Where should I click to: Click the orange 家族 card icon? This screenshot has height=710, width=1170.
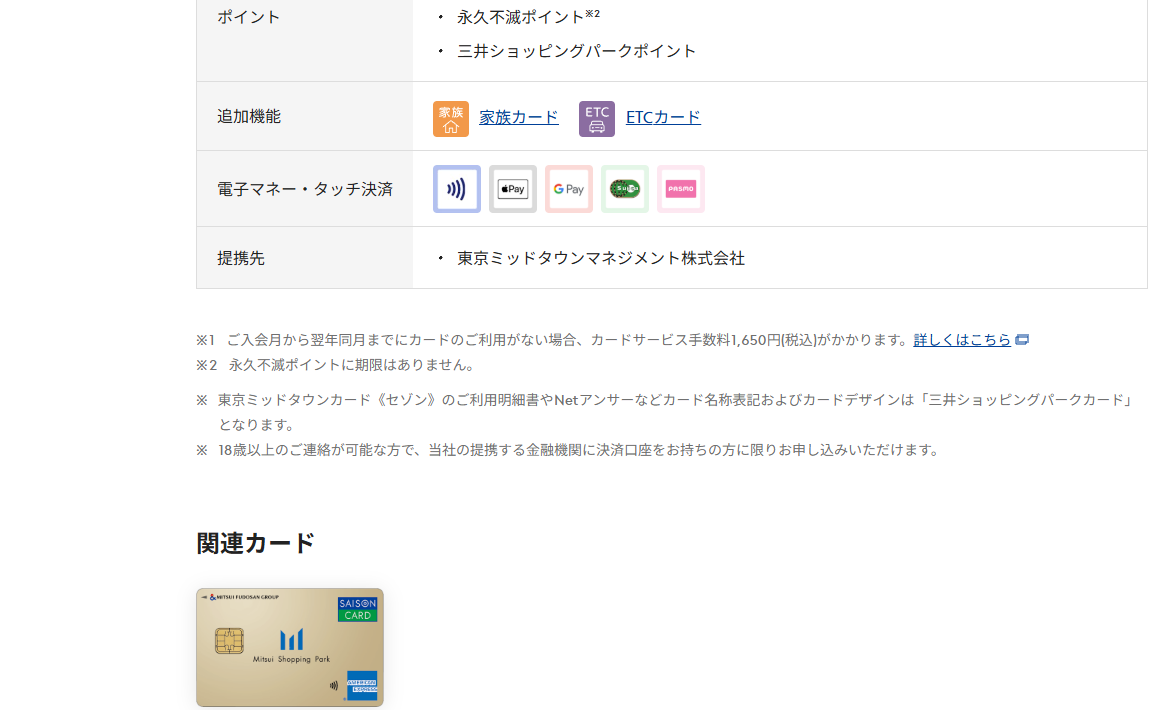pos(451,119)
